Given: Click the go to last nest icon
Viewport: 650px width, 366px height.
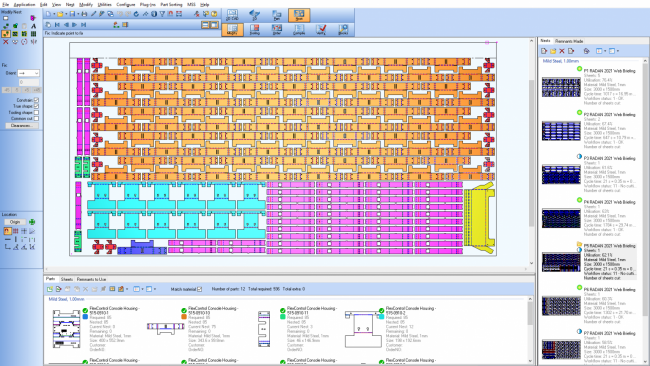Looking at the screenshot, I should click(83, 25).
